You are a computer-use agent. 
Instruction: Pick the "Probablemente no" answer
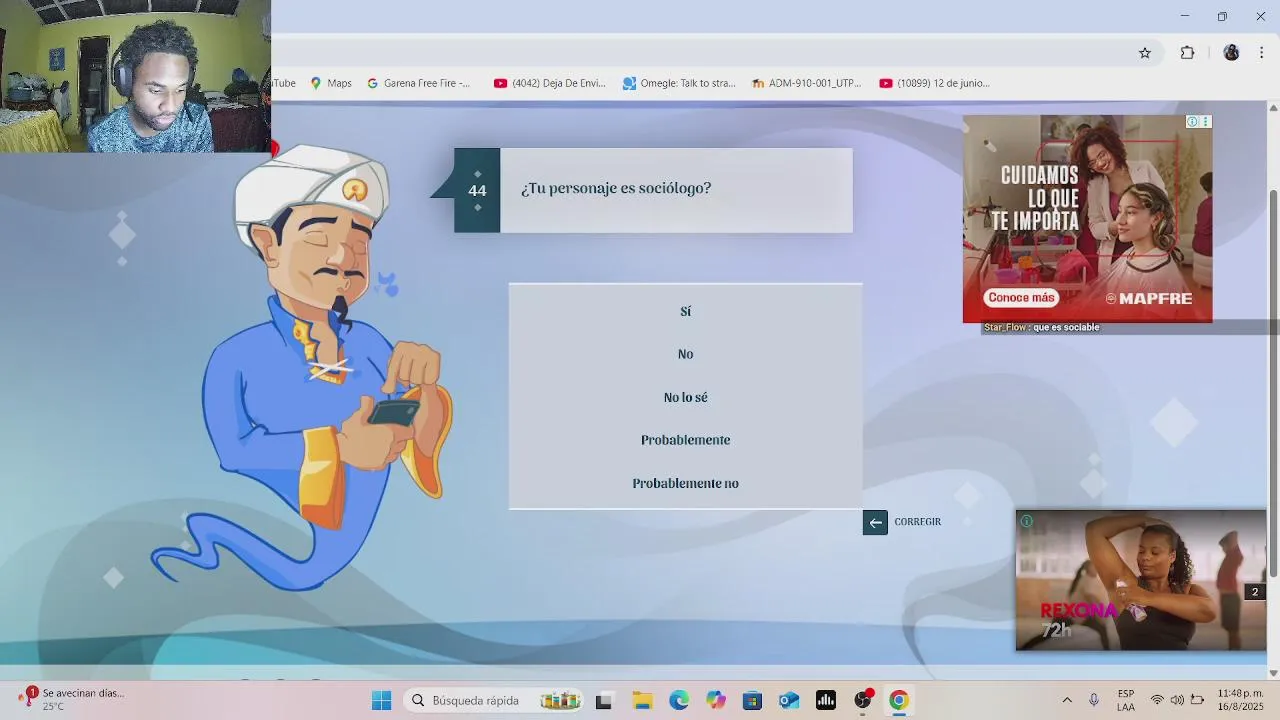coord(685,483)
